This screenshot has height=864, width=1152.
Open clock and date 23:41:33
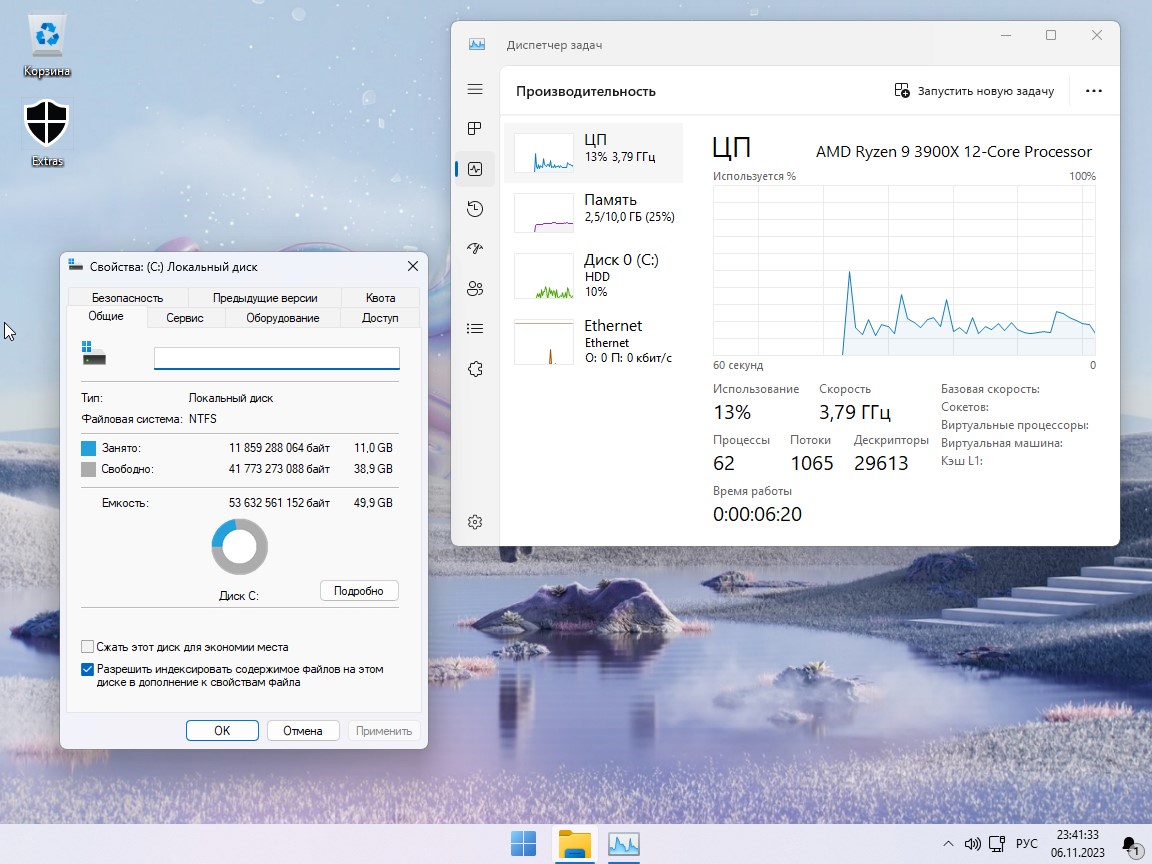1078,843
